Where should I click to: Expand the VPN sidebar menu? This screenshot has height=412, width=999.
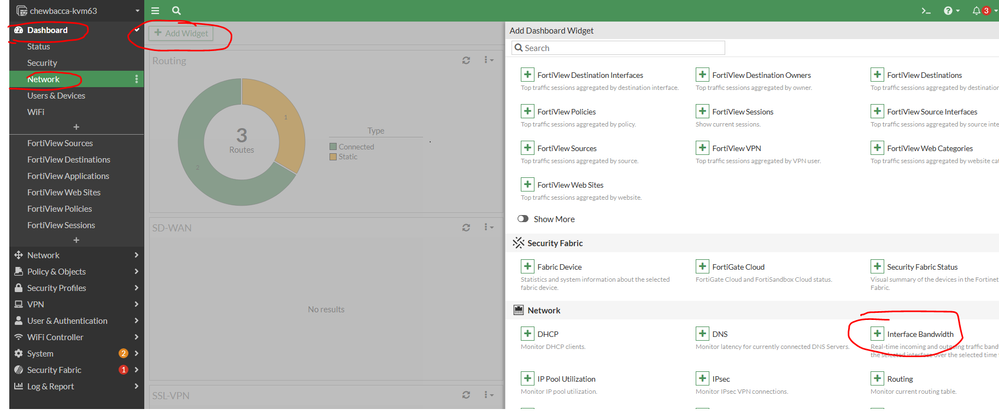[x=76, y=304]
